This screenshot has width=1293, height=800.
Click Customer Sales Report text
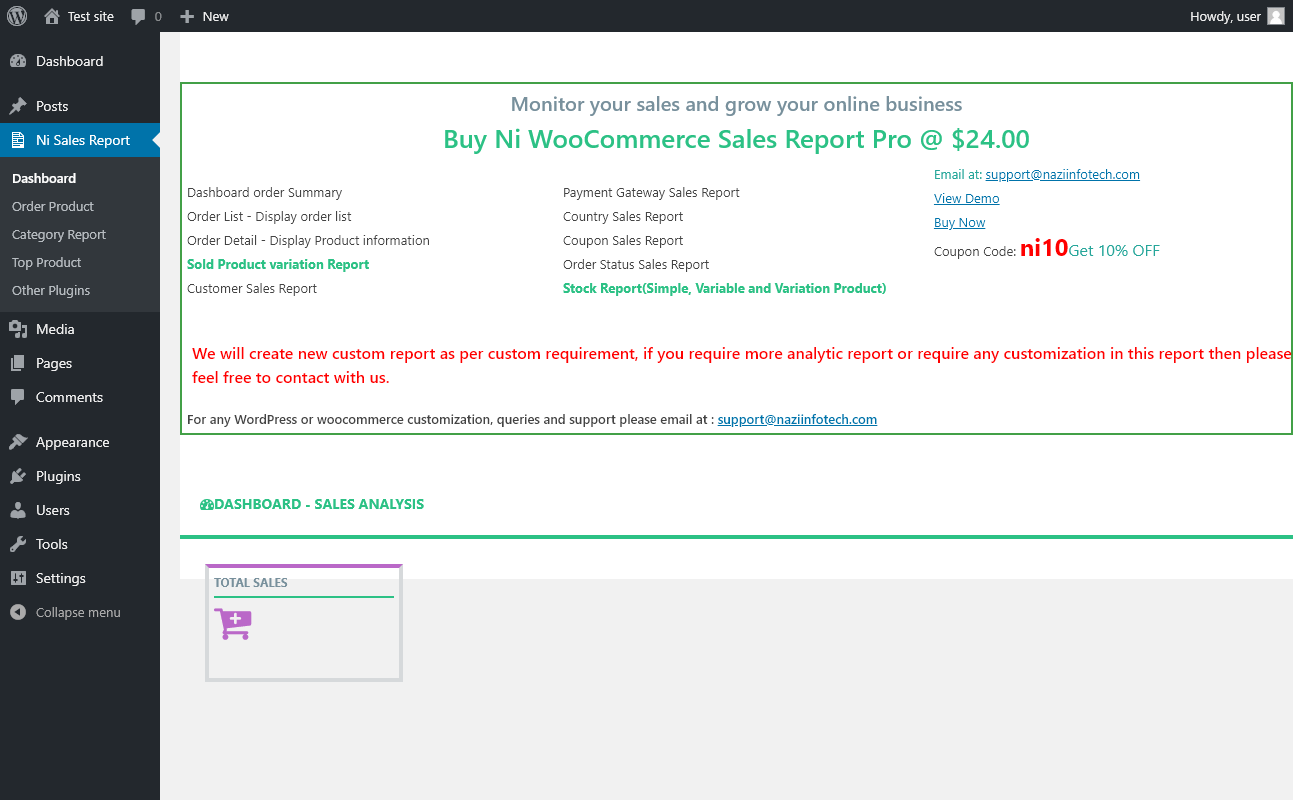(x=252, y=288)
